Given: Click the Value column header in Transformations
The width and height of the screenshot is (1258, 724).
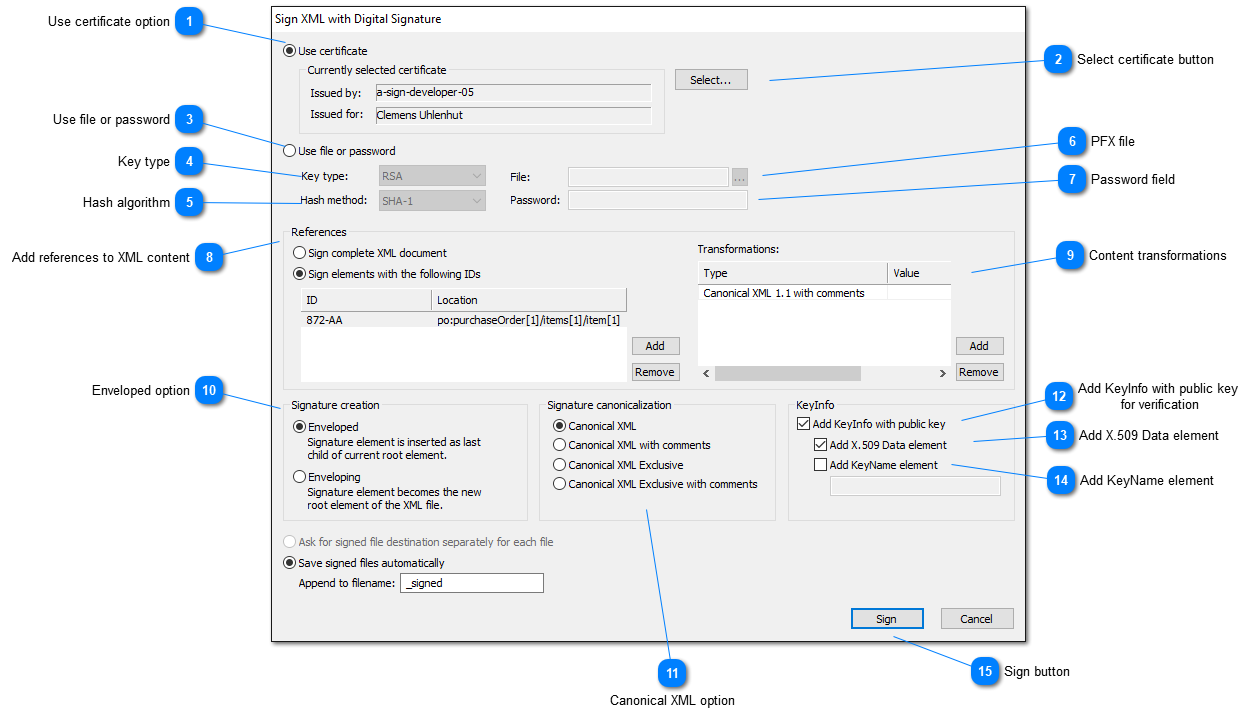Looking at the screenshot, I should (919, 273).
